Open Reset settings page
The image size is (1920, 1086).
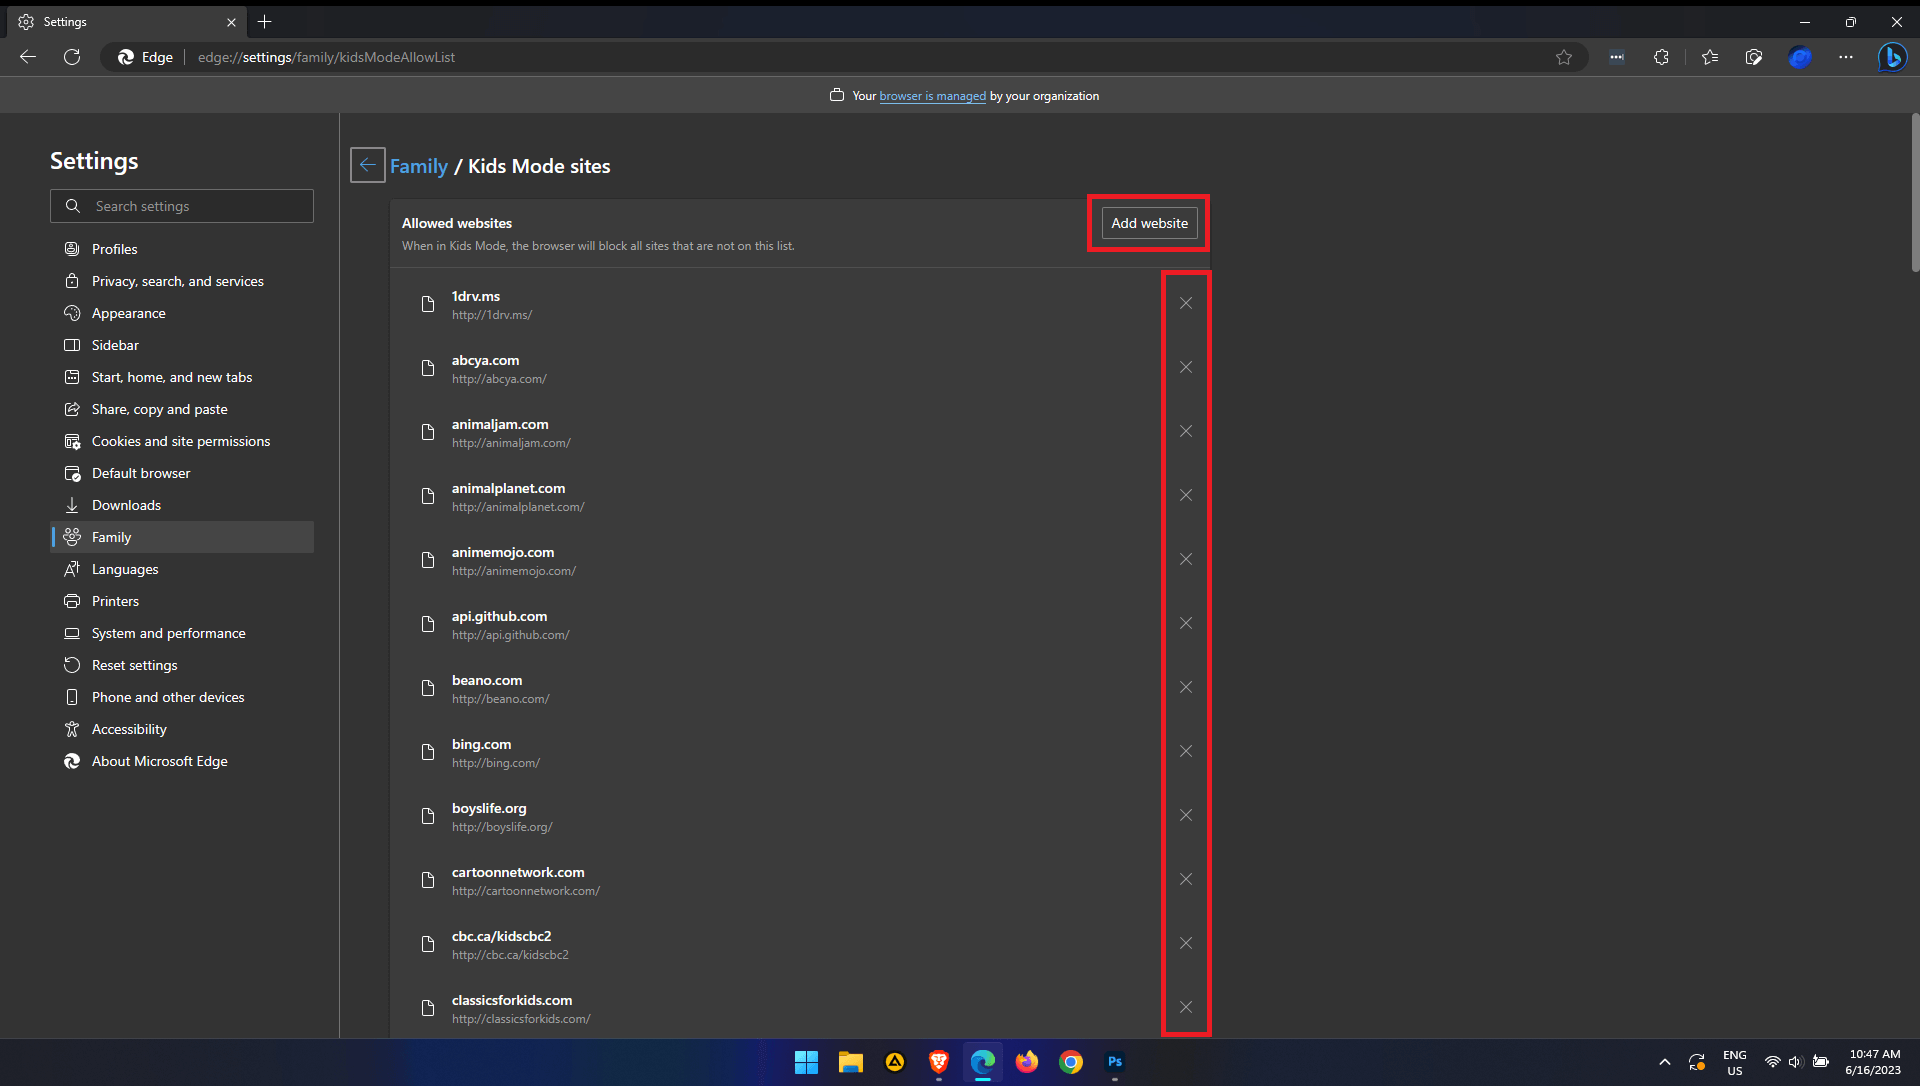182,665
